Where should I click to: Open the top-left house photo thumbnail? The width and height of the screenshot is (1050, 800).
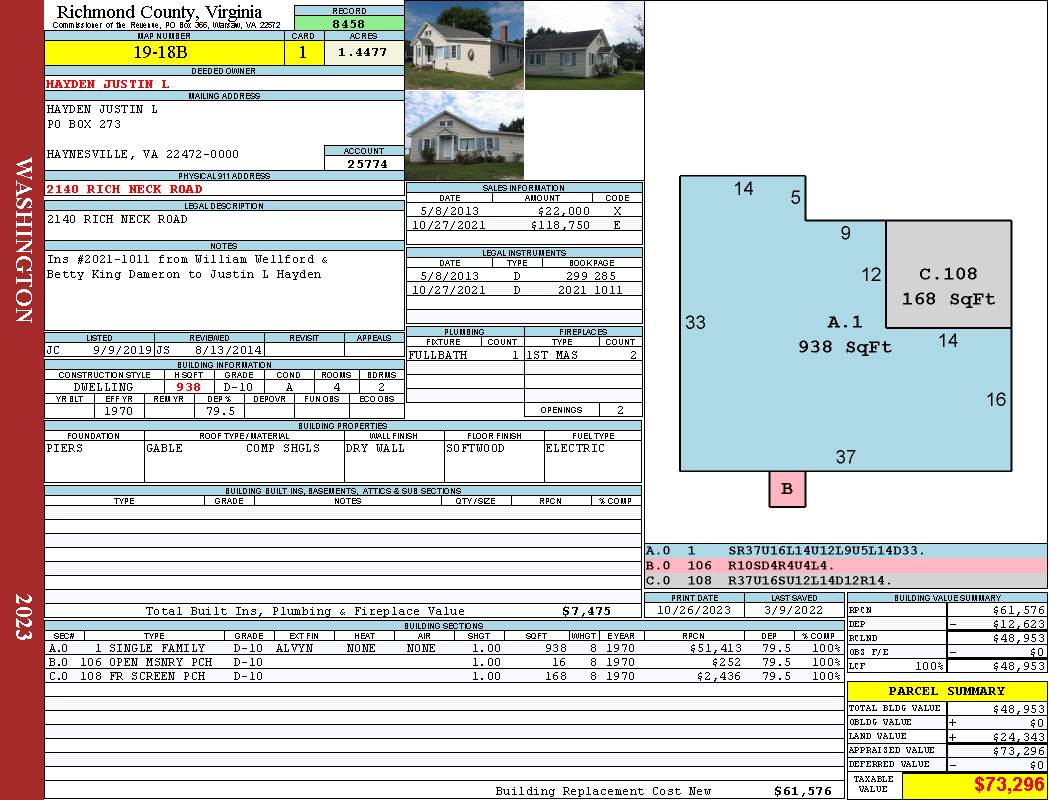464,45
